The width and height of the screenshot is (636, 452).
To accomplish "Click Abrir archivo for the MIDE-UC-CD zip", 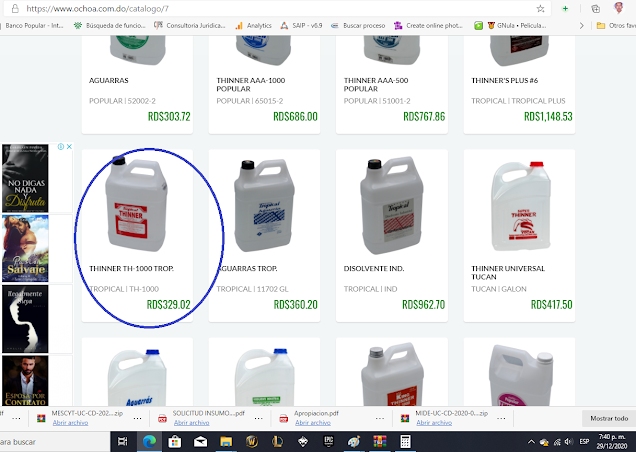I will pyautogui.click(x=434, y=423).
